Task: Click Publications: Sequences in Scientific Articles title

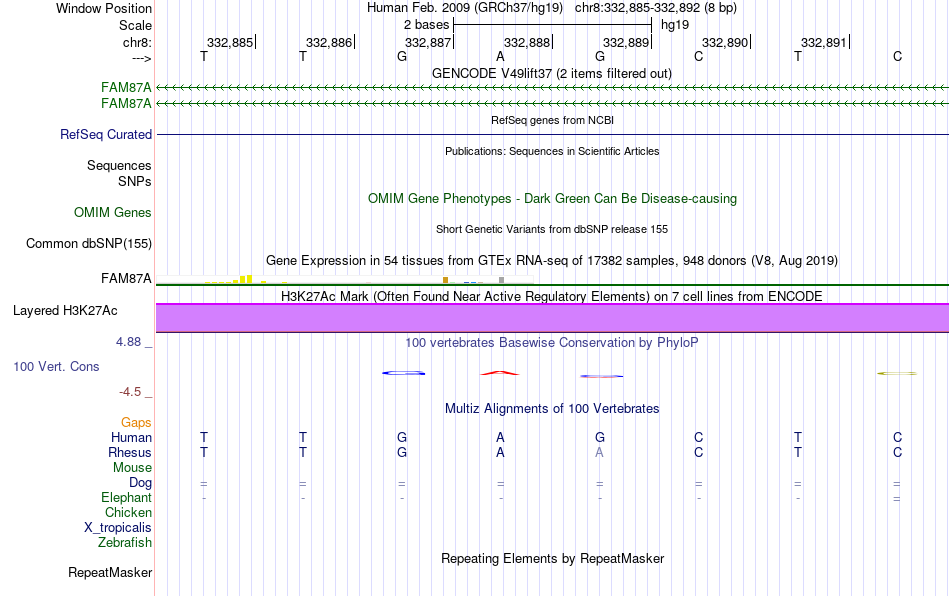Action: click(x=552, y=151)
